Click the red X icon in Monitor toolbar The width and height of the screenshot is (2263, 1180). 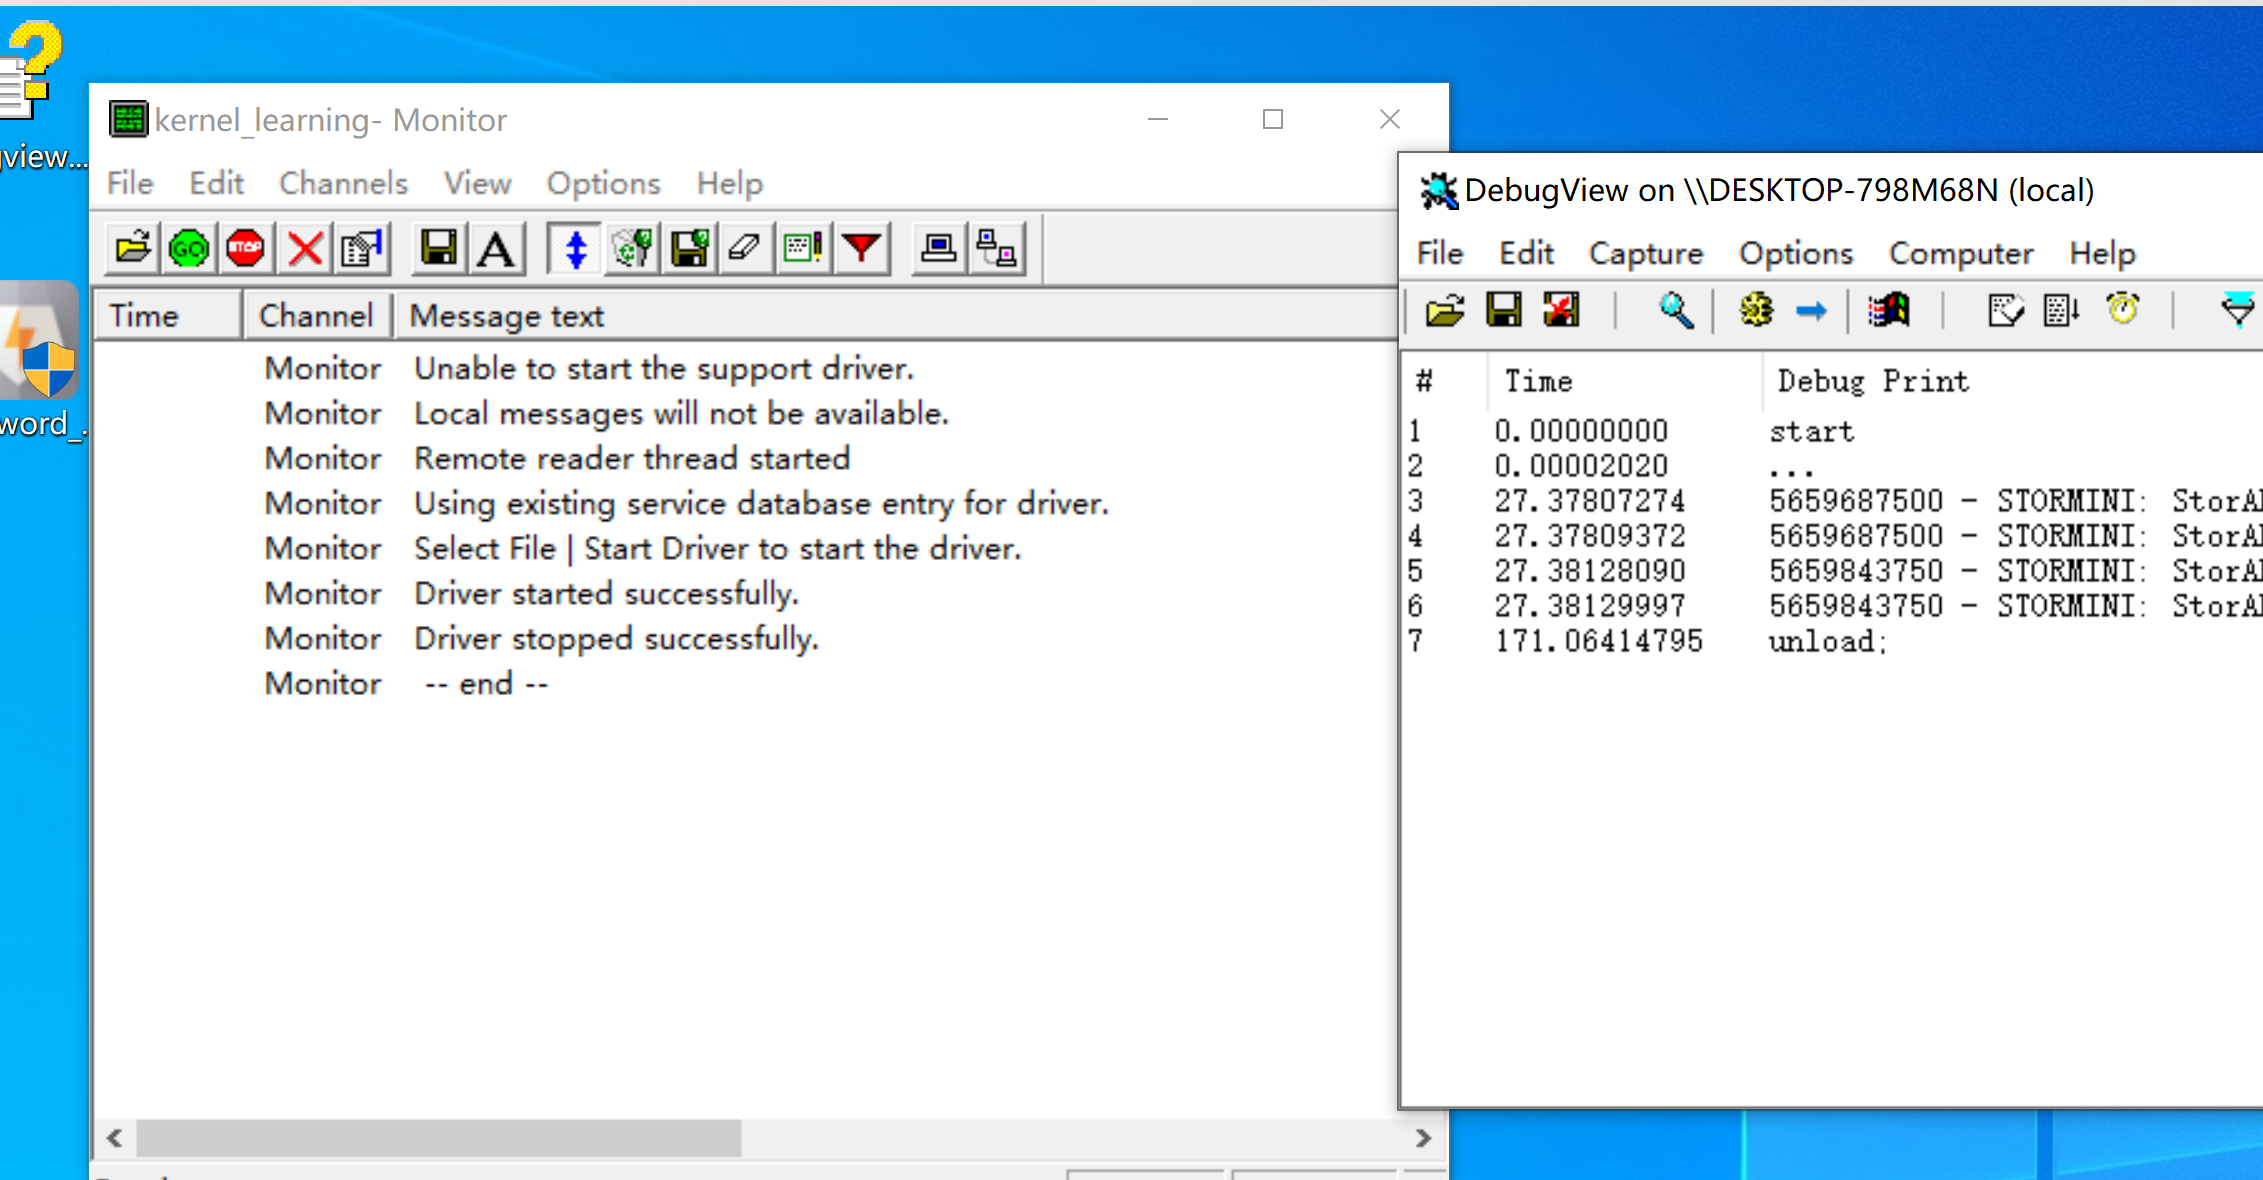click(x=305, y=248)
